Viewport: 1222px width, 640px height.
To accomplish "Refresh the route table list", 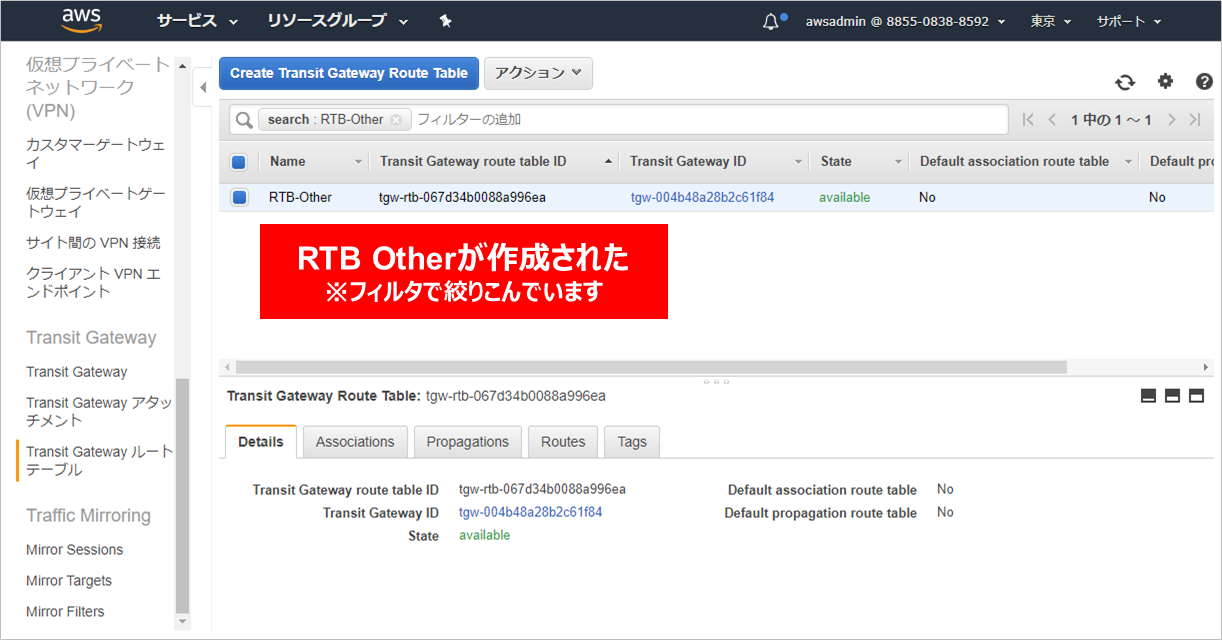I will click(x=1125, y=82).
